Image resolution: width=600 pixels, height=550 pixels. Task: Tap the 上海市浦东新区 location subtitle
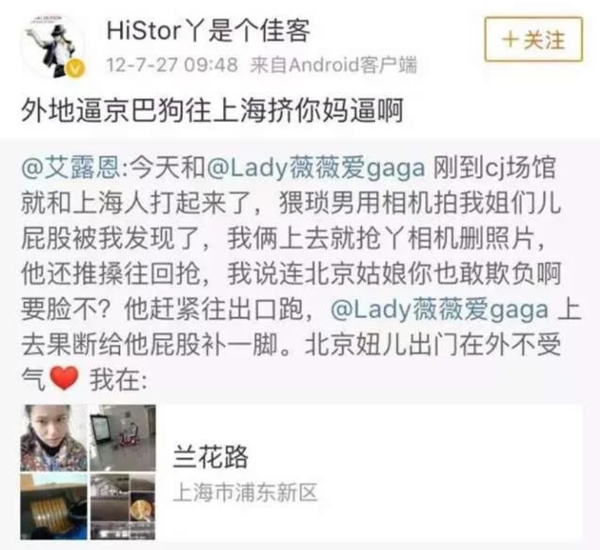coord(245,493)
